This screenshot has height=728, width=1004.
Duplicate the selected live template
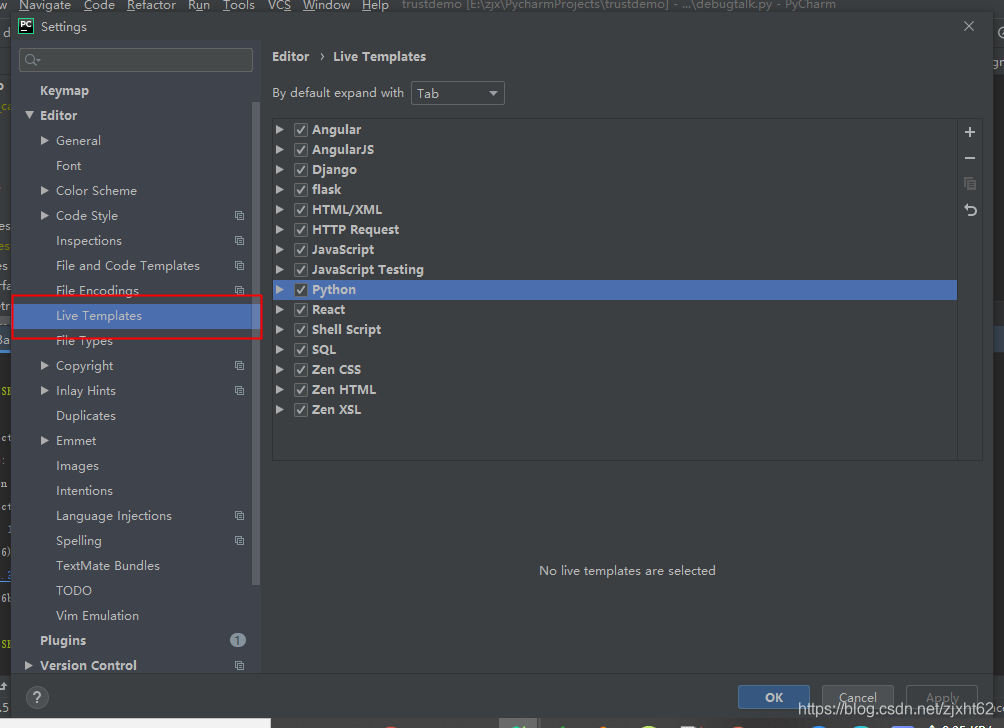tap(969, 184)
